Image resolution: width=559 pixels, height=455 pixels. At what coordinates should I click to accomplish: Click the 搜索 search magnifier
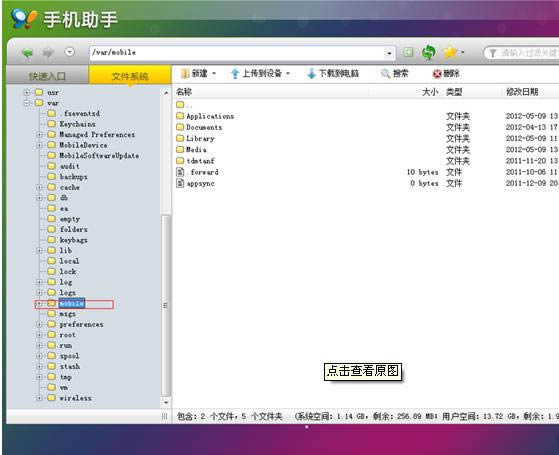[385, 74]
